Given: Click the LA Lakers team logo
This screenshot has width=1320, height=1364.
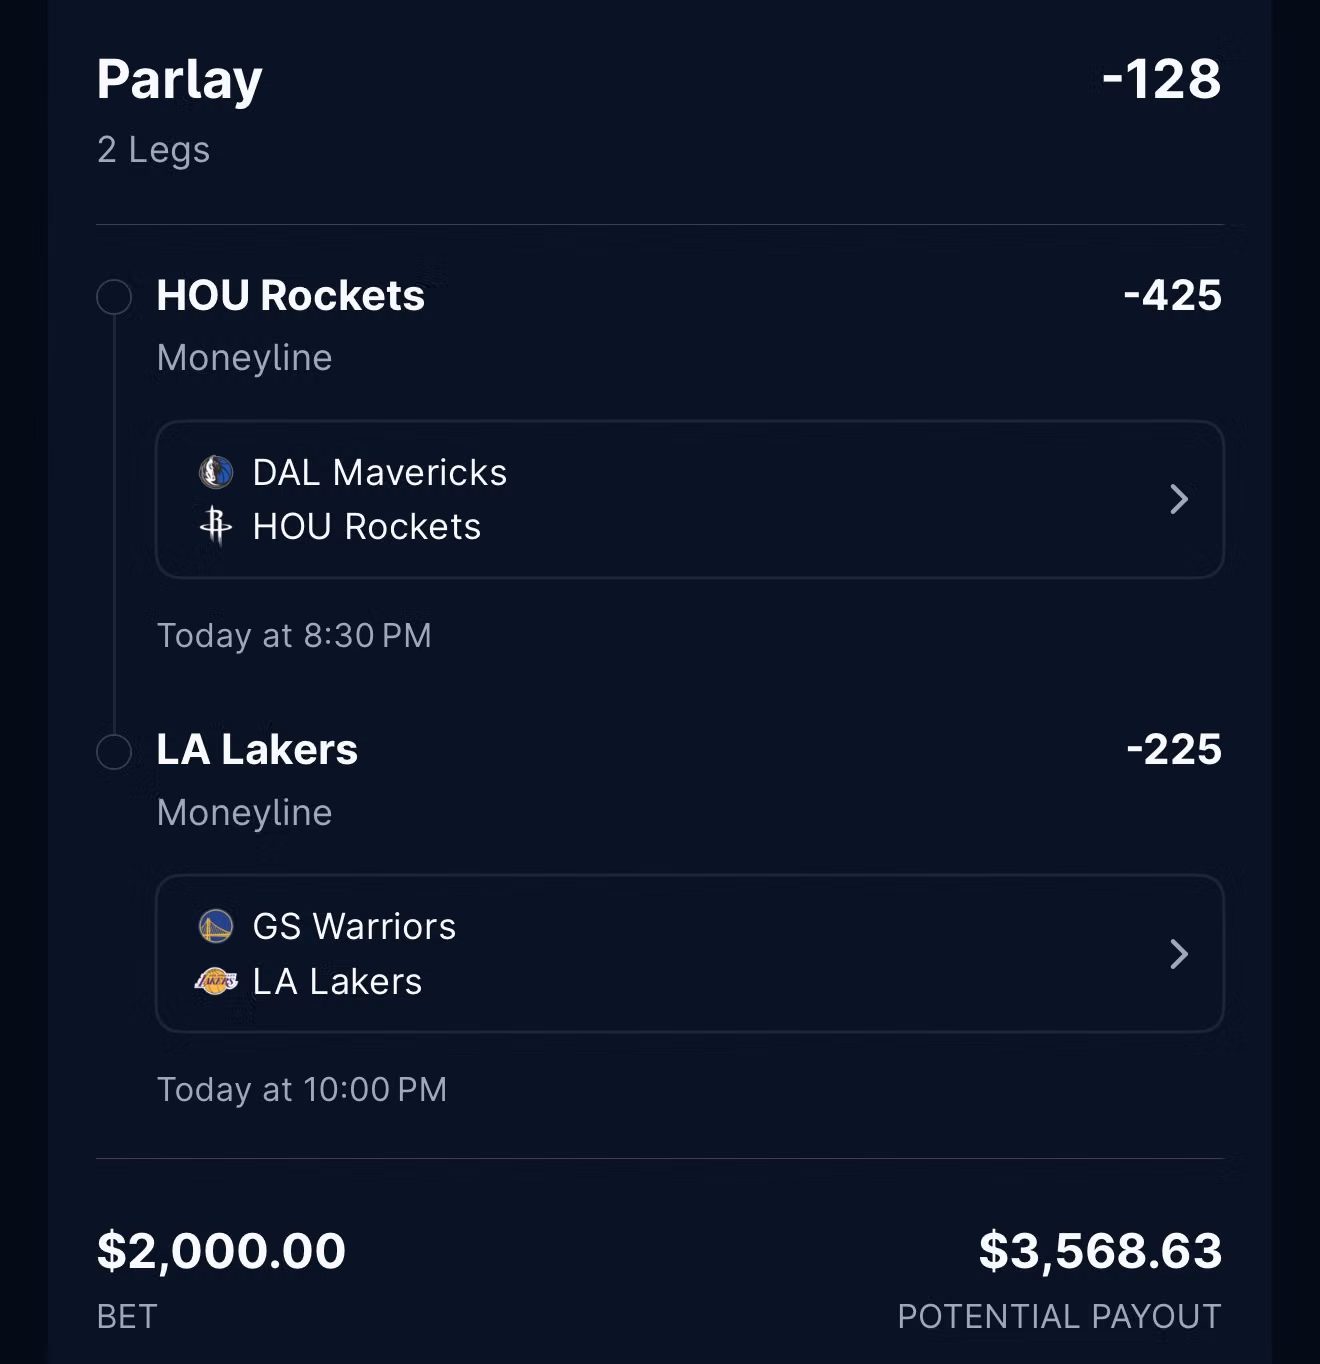Looking at the screenshot, I should click(216, 981).
